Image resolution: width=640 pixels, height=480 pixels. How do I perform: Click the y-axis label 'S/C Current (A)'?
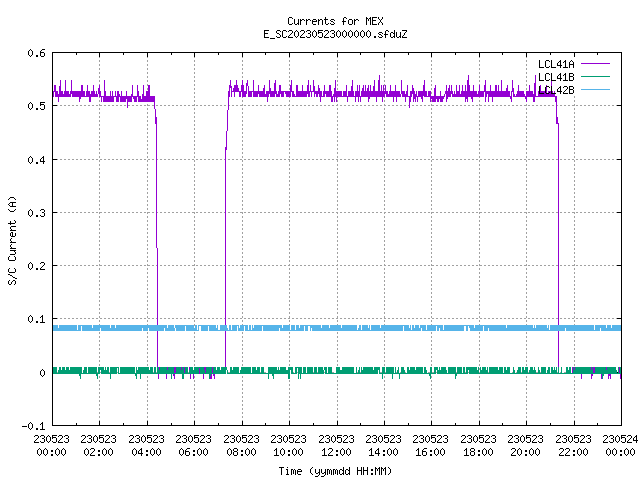(x=12, y=240)
